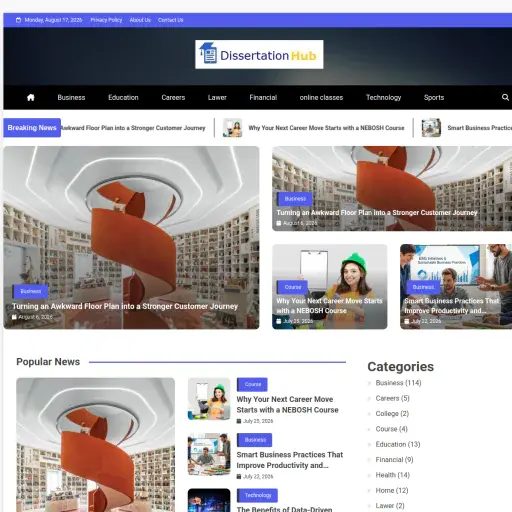Open the search magnifier icon

(x=505, y=97)
